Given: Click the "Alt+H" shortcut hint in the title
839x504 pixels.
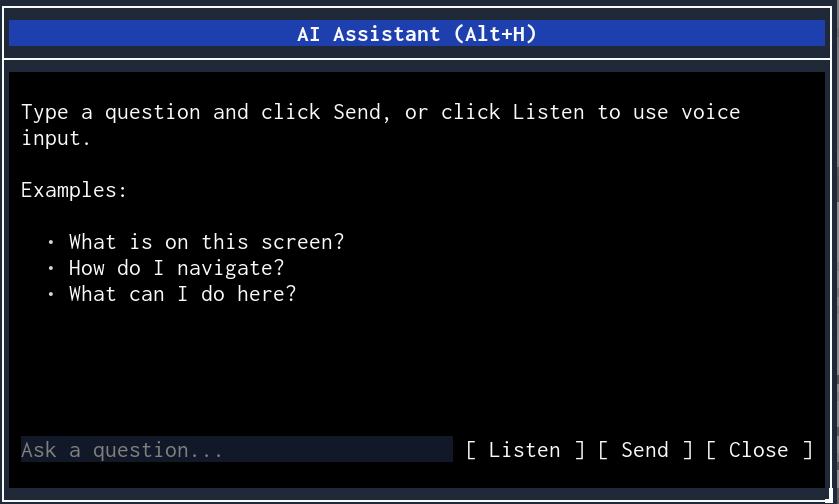Looking at the screenshot, I should (494, 34).
